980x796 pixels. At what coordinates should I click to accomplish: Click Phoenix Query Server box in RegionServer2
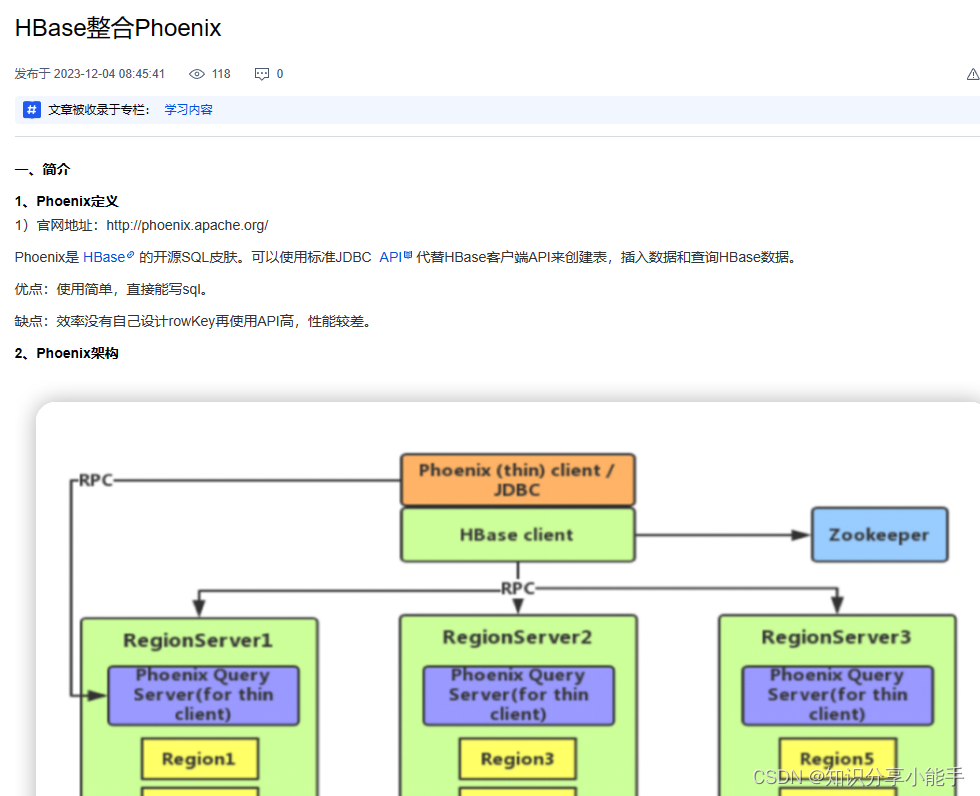click(519, 695)
